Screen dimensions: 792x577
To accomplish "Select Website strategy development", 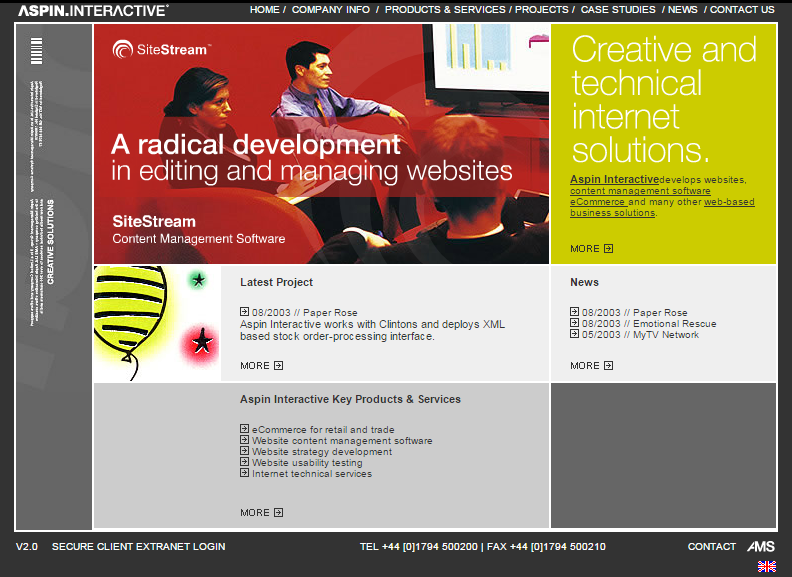I will (x=322, y=452).
